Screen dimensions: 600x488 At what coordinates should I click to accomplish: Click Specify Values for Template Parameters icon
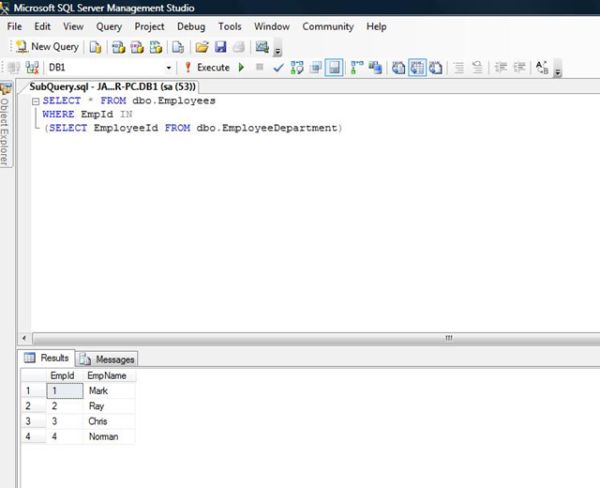pyautogui.click(x=542, y=68)
